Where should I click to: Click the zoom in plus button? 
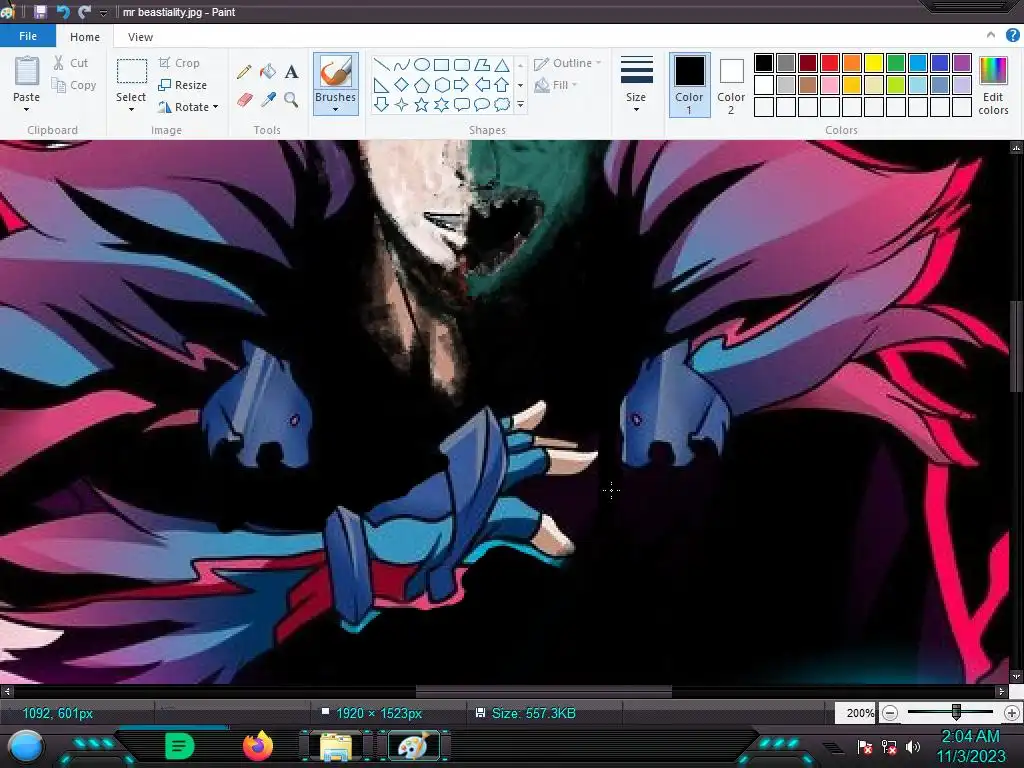coord(1012,713)
